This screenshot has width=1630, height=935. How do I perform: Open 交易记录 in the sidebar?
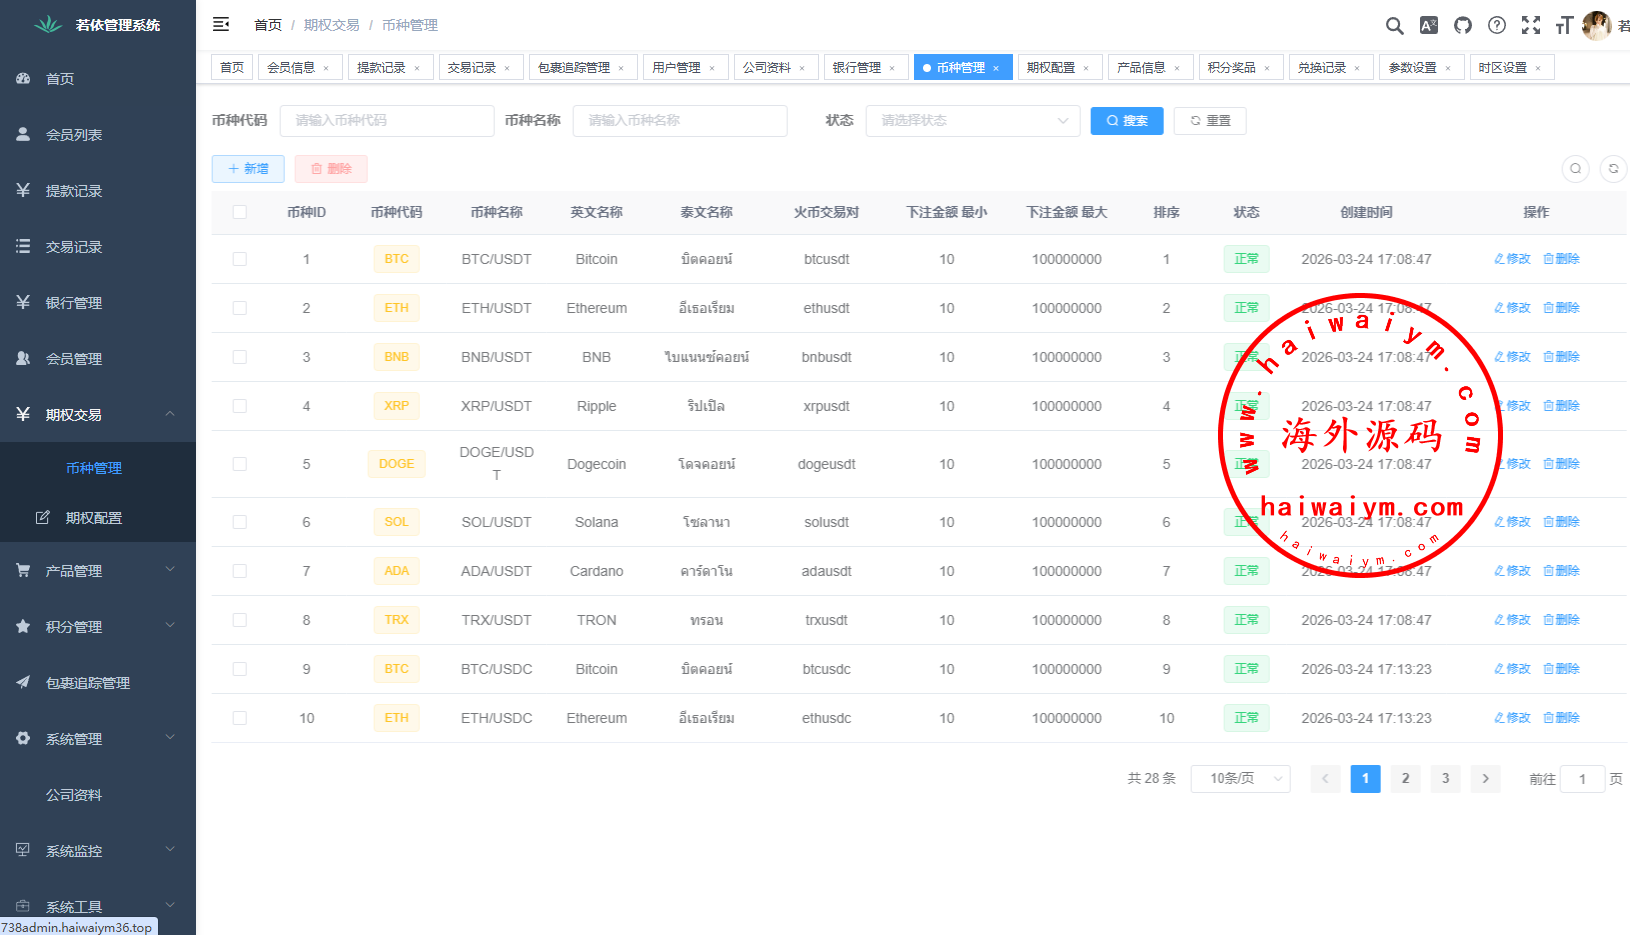(98, 247)
